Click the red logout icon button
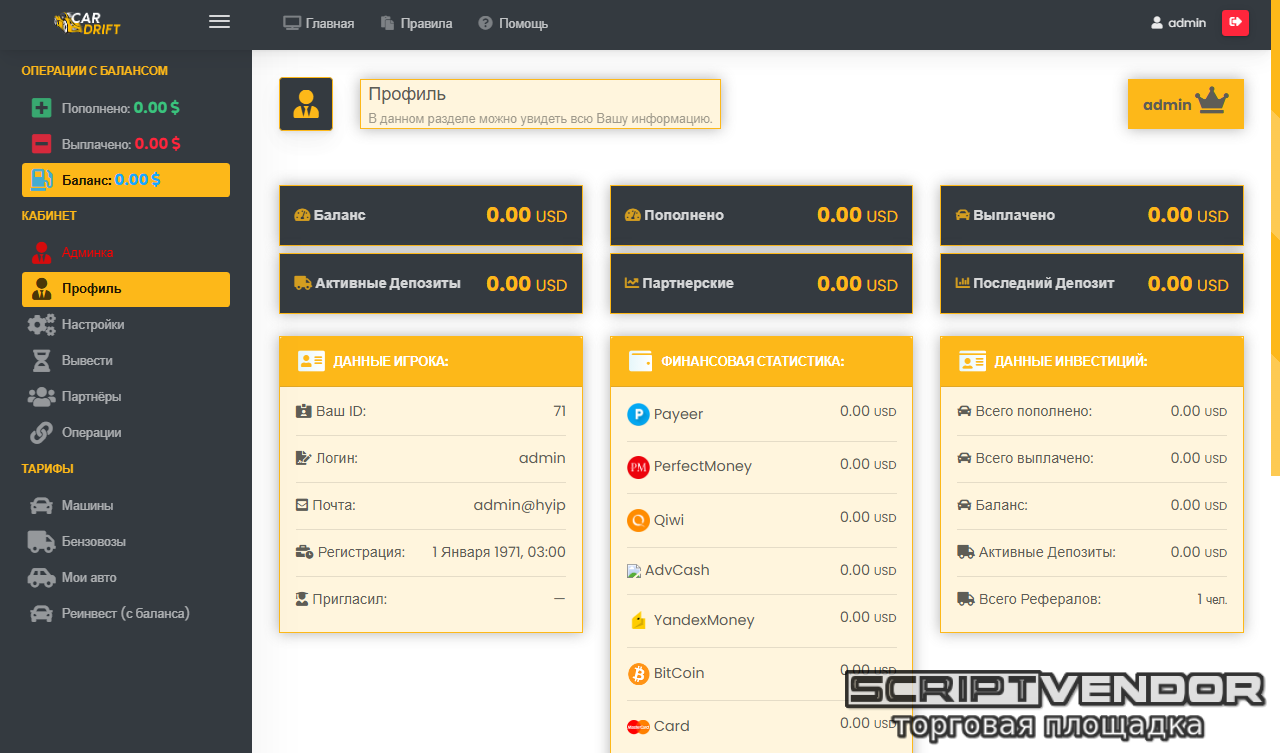 pyautogui.click(x=1236, y=22)
